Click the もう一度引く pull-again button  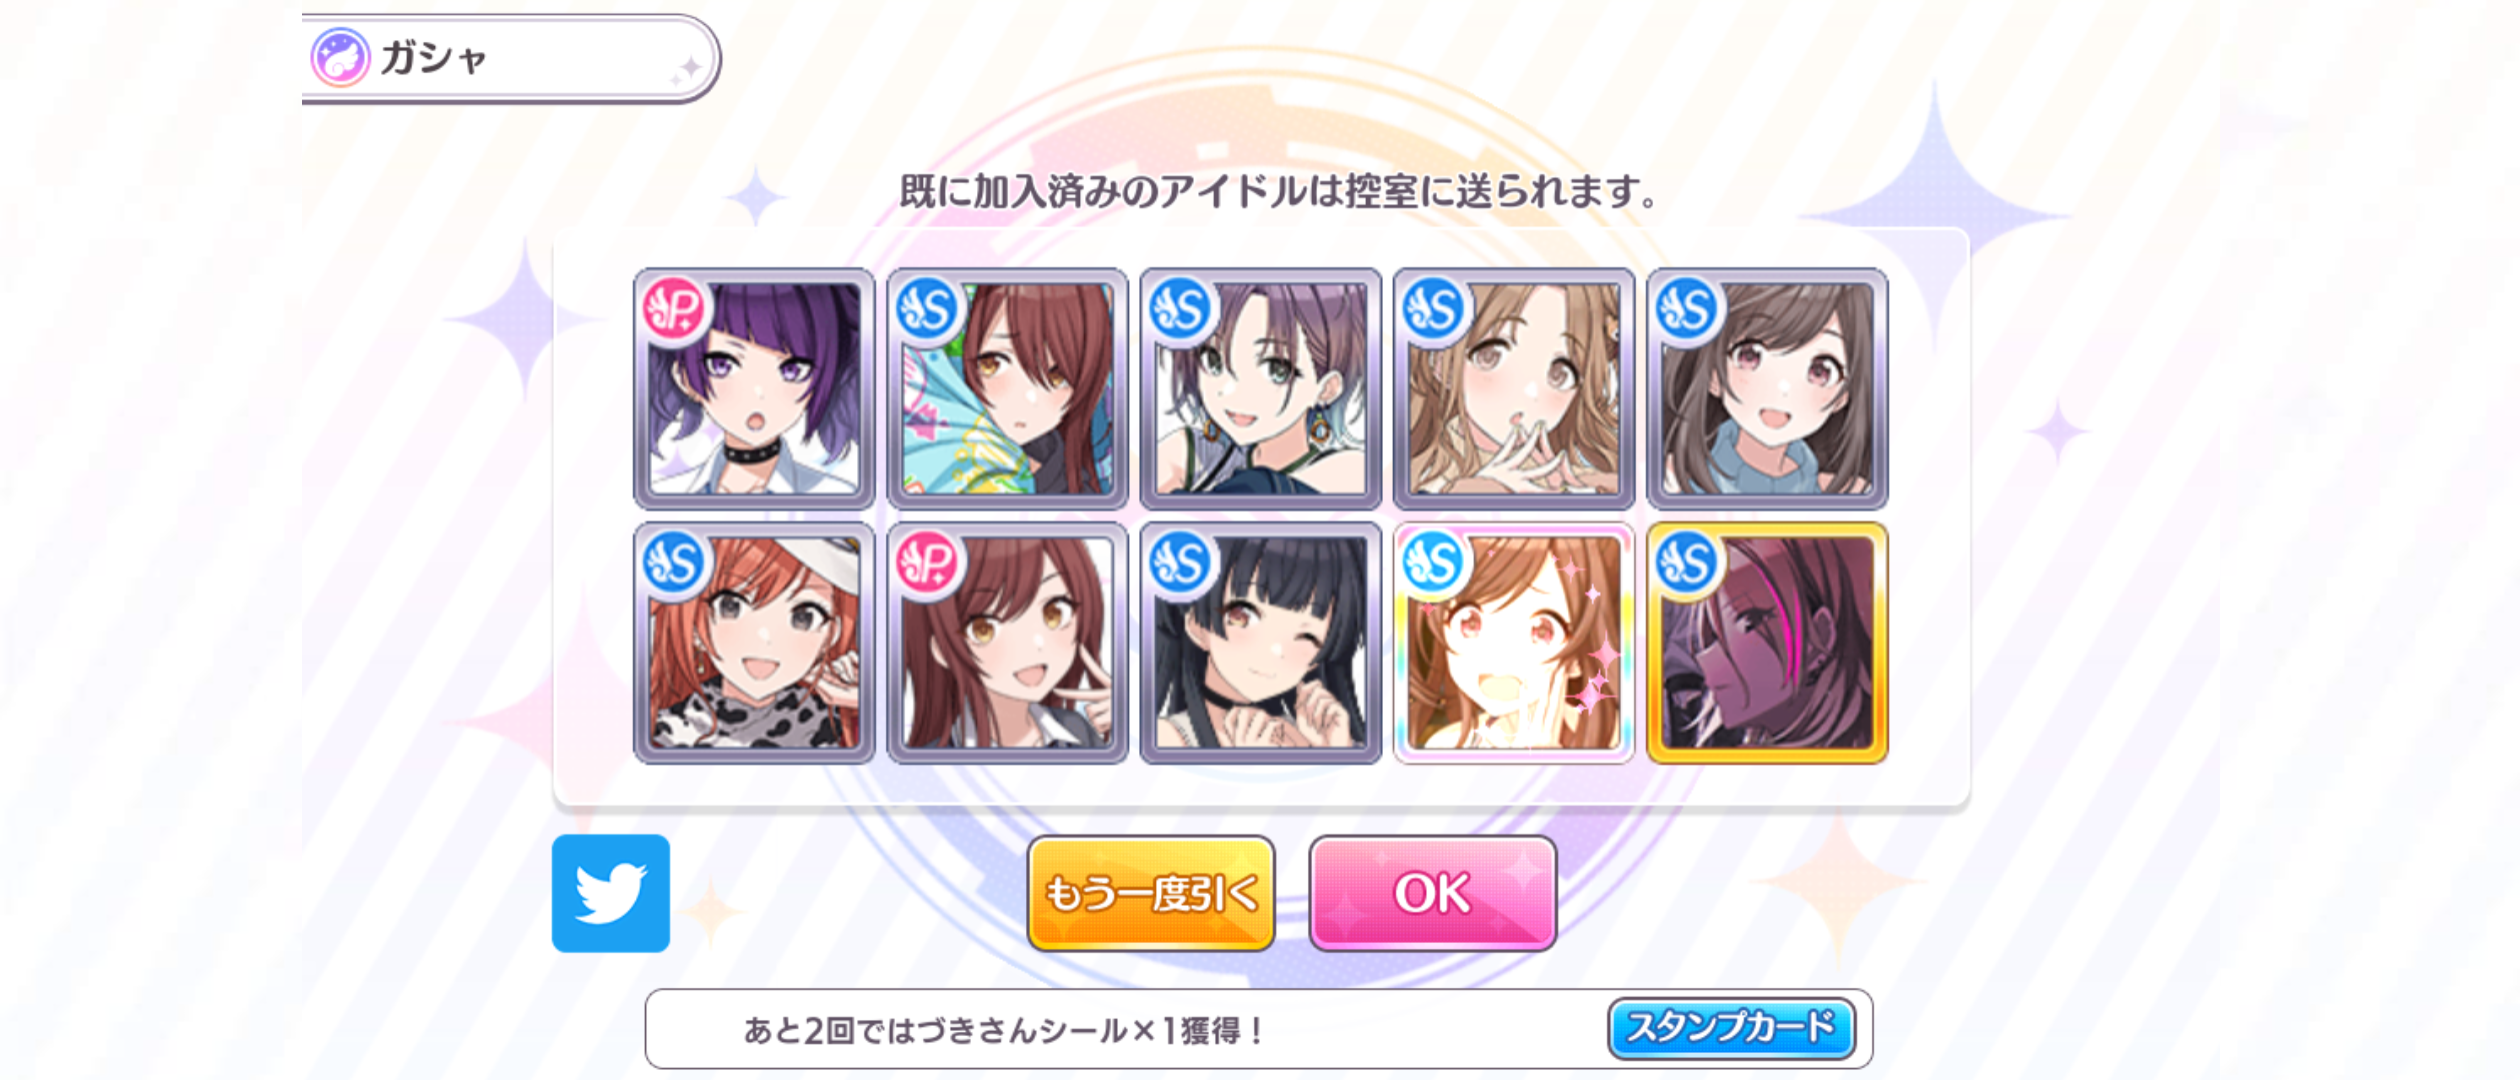pos(1151,893)
